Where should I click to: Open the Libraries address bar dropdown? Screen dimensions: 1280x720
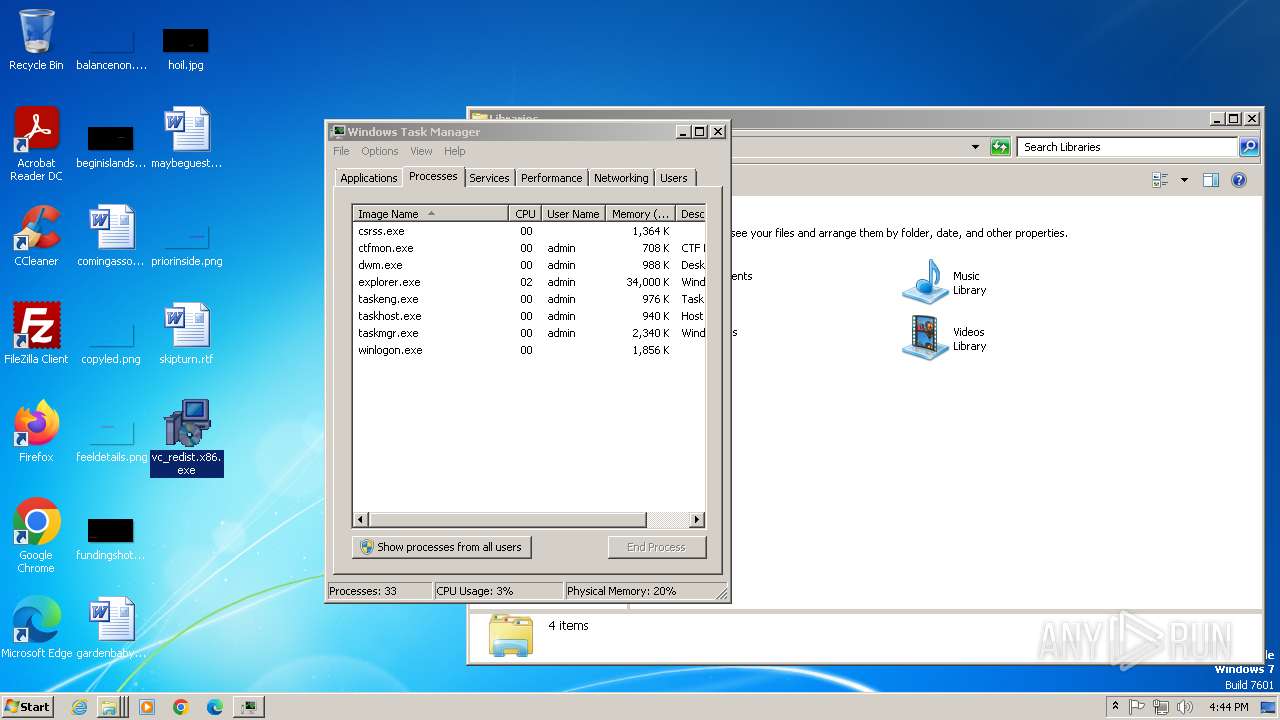point(976,147)
